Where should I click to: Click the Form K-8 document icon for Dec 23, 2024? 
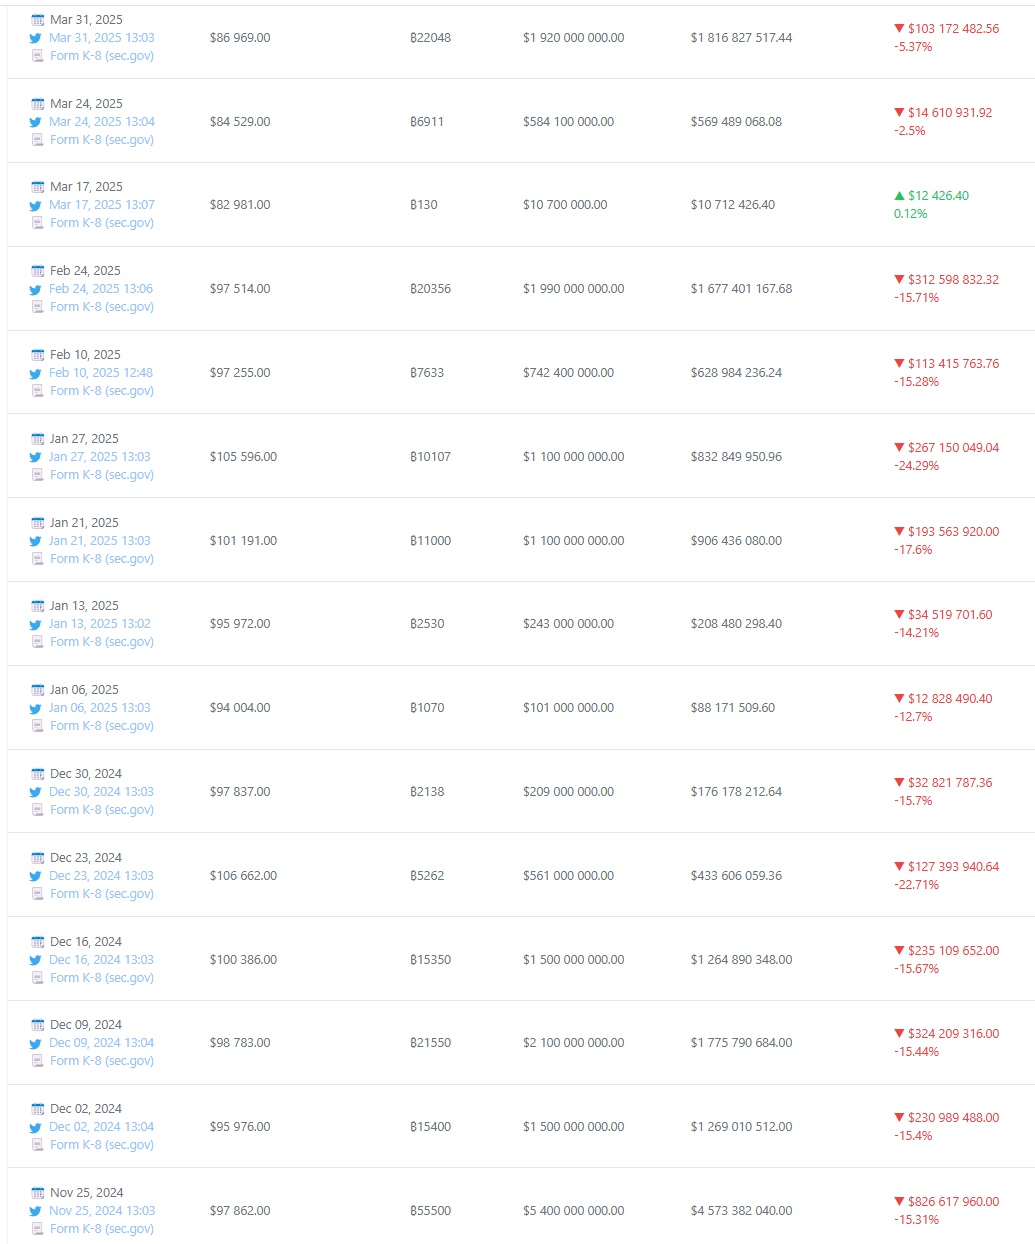tap(38, 894)
